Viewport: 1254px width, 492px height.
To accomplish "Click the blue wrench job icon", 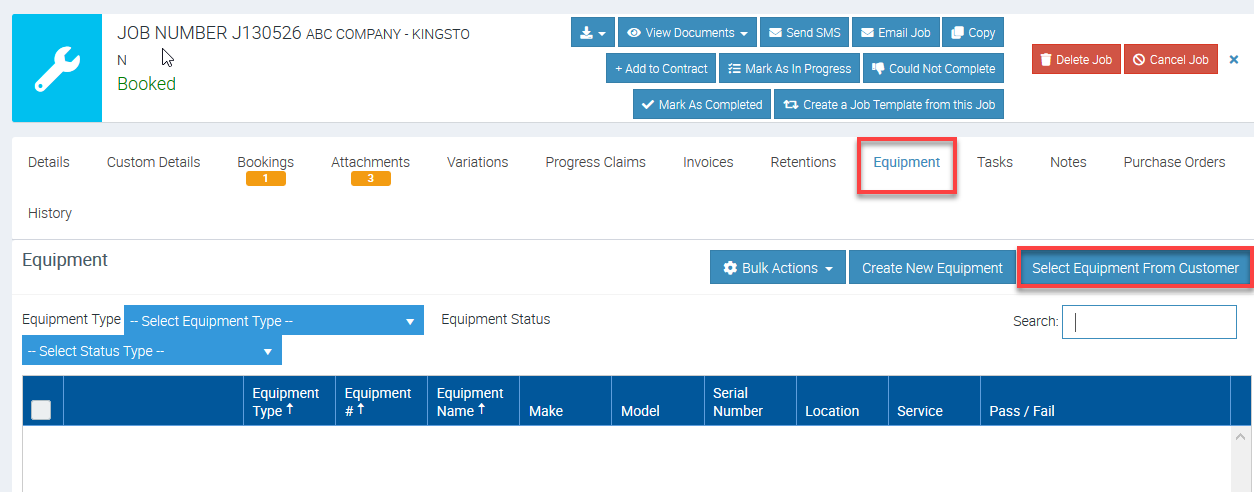I will click(57, 68).
